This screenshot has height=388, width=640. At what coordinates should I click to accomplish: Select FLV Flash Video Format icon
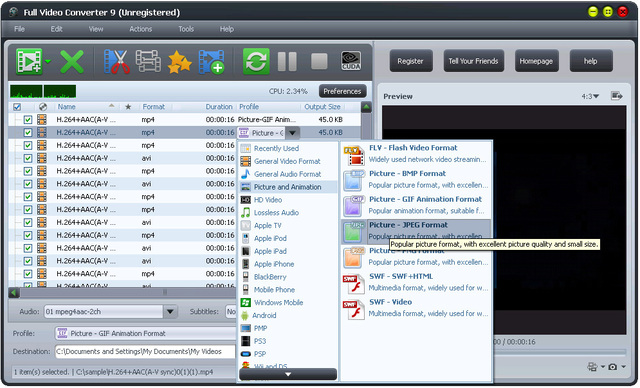pos(353,155)
